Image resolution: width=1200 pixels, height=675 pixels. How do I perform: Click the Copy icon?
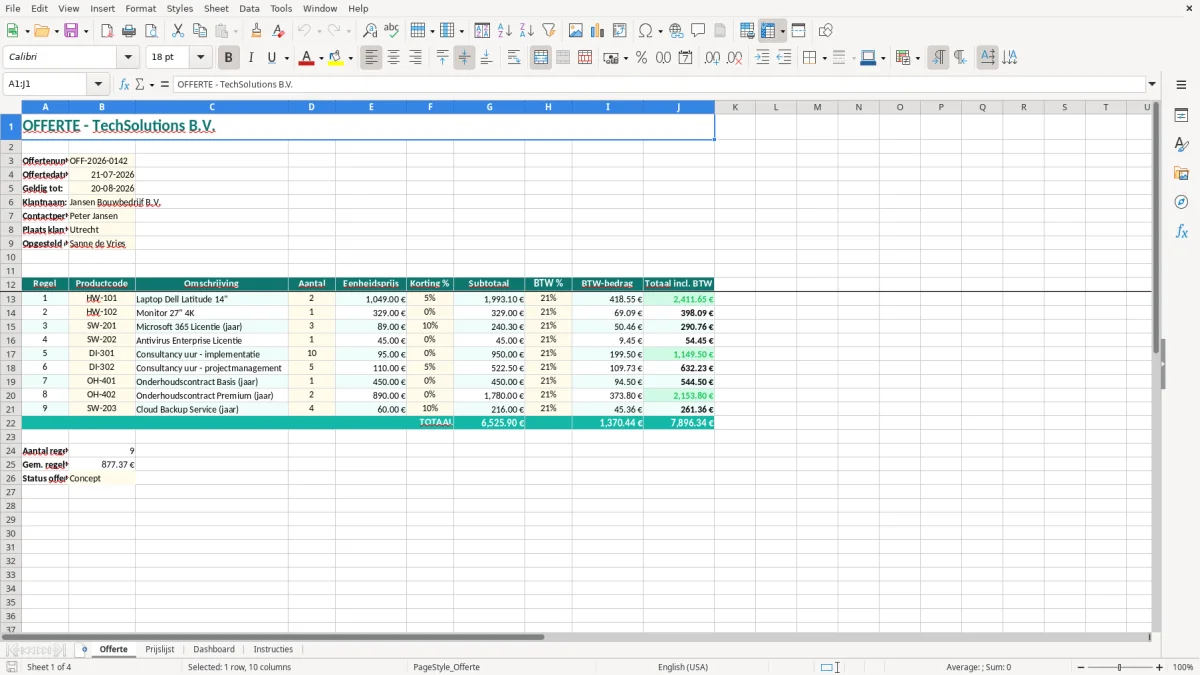pos(199,31)
